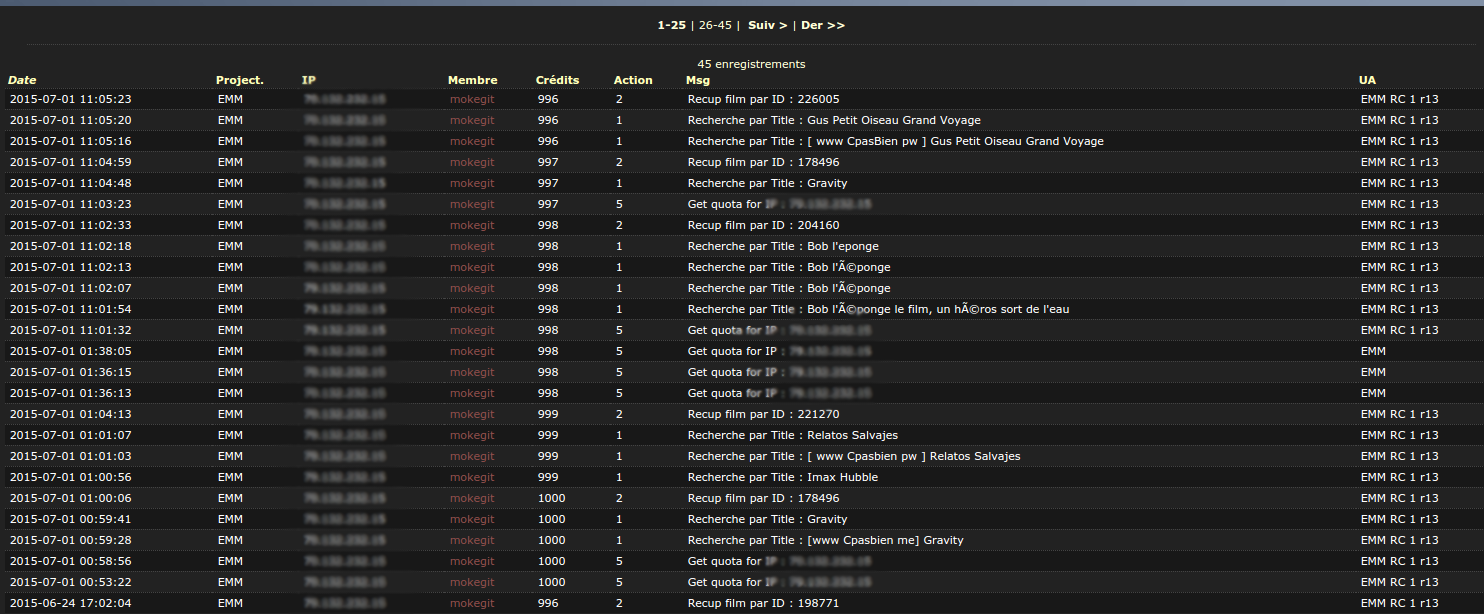Click the "45 enregistrements" record count
The image size is (1484, 614).
[751, 64]
